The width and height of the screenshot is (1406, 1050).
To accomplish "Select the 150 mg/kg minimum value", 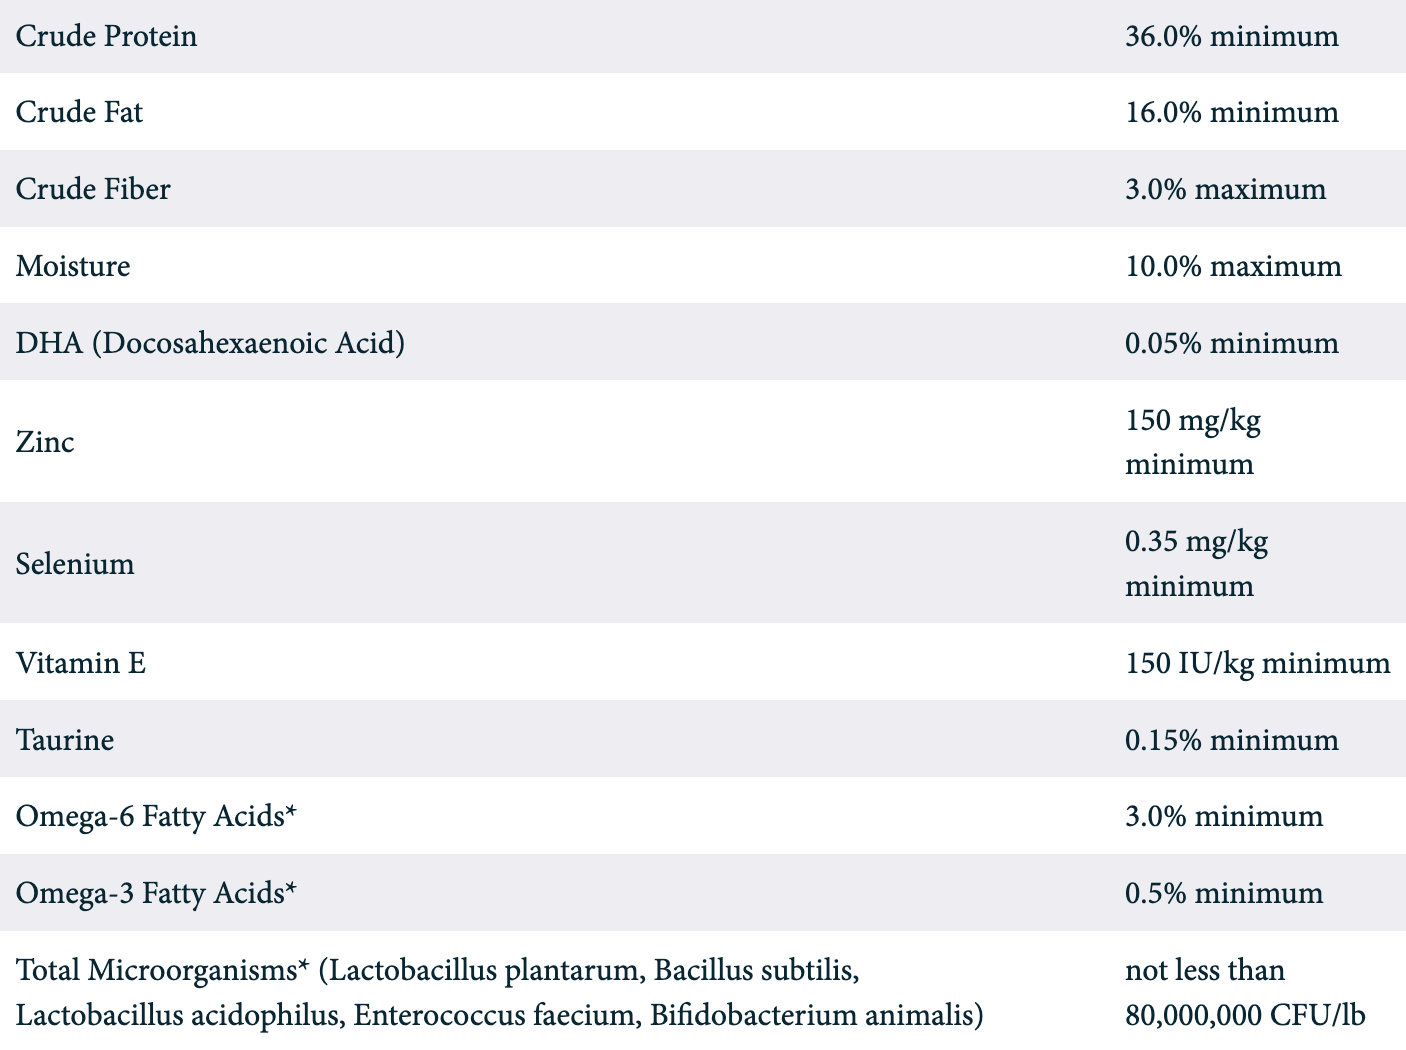I will (x=1192, y=441).
